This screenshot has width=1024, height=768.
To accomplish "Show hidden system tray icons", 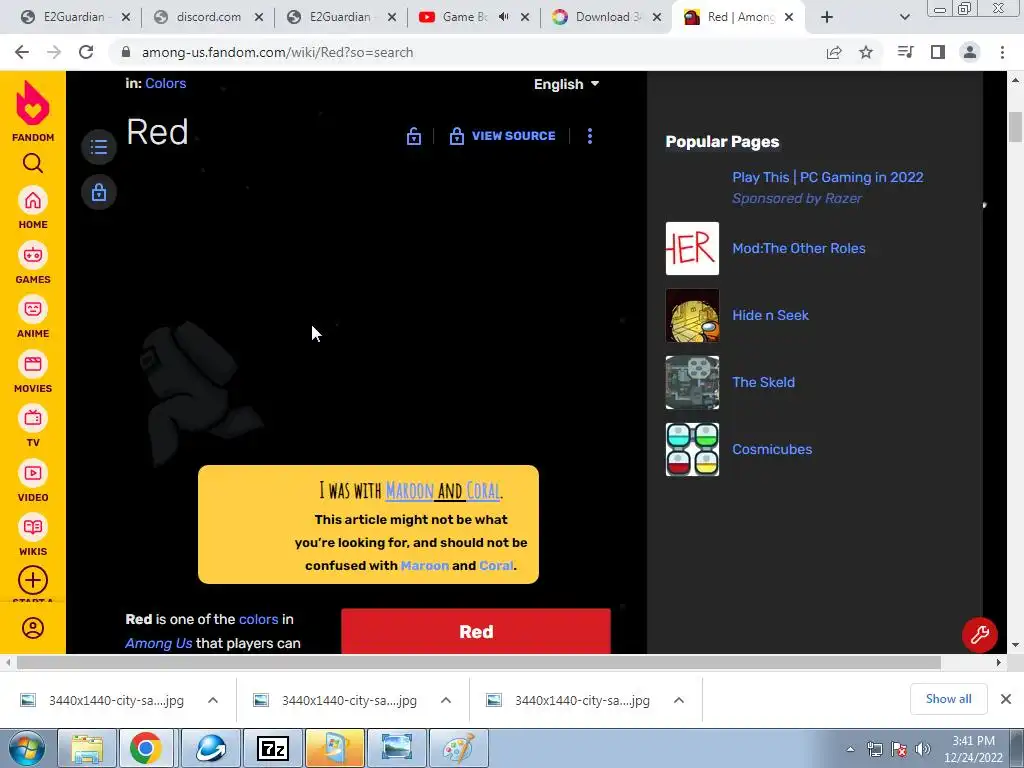I will [x=850, y=749].
